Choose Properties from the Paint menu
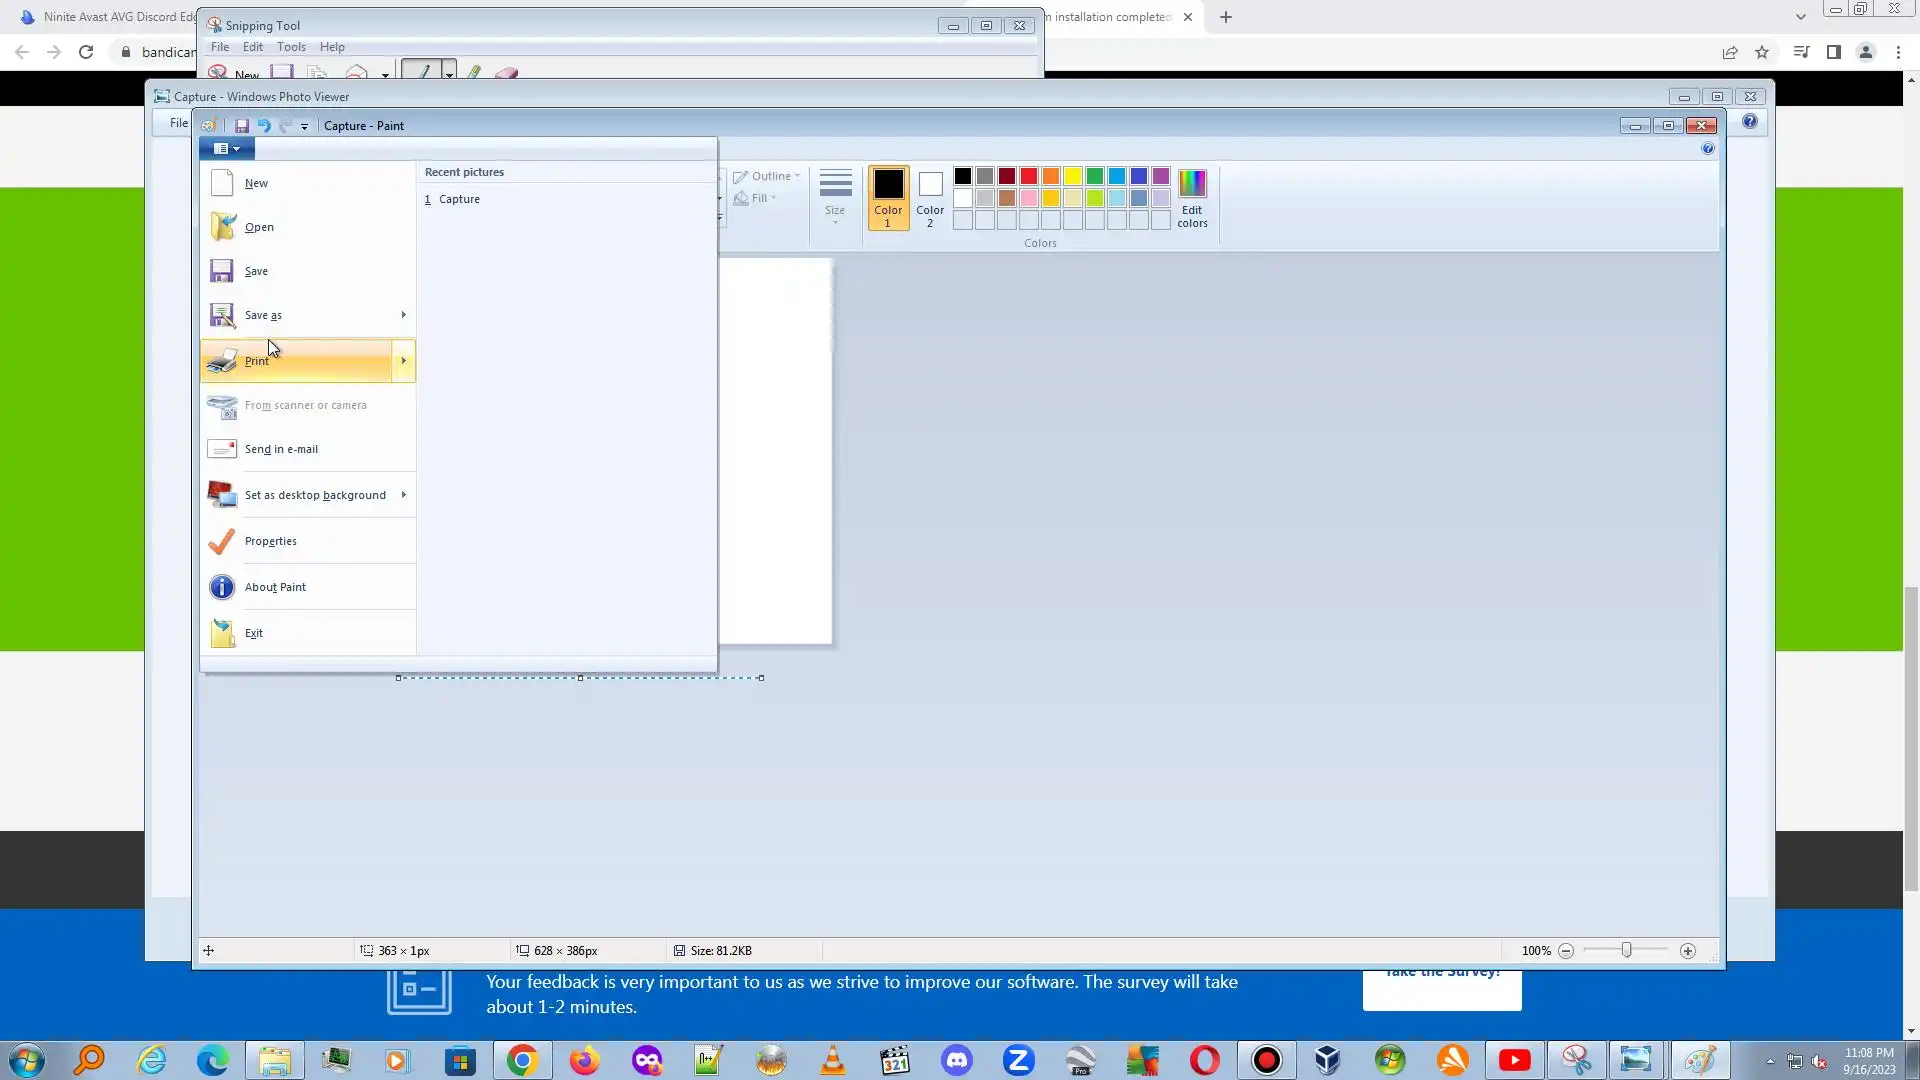This screenshot has width=1920, height=1080. pyautogui.click(x=270, y=541)
